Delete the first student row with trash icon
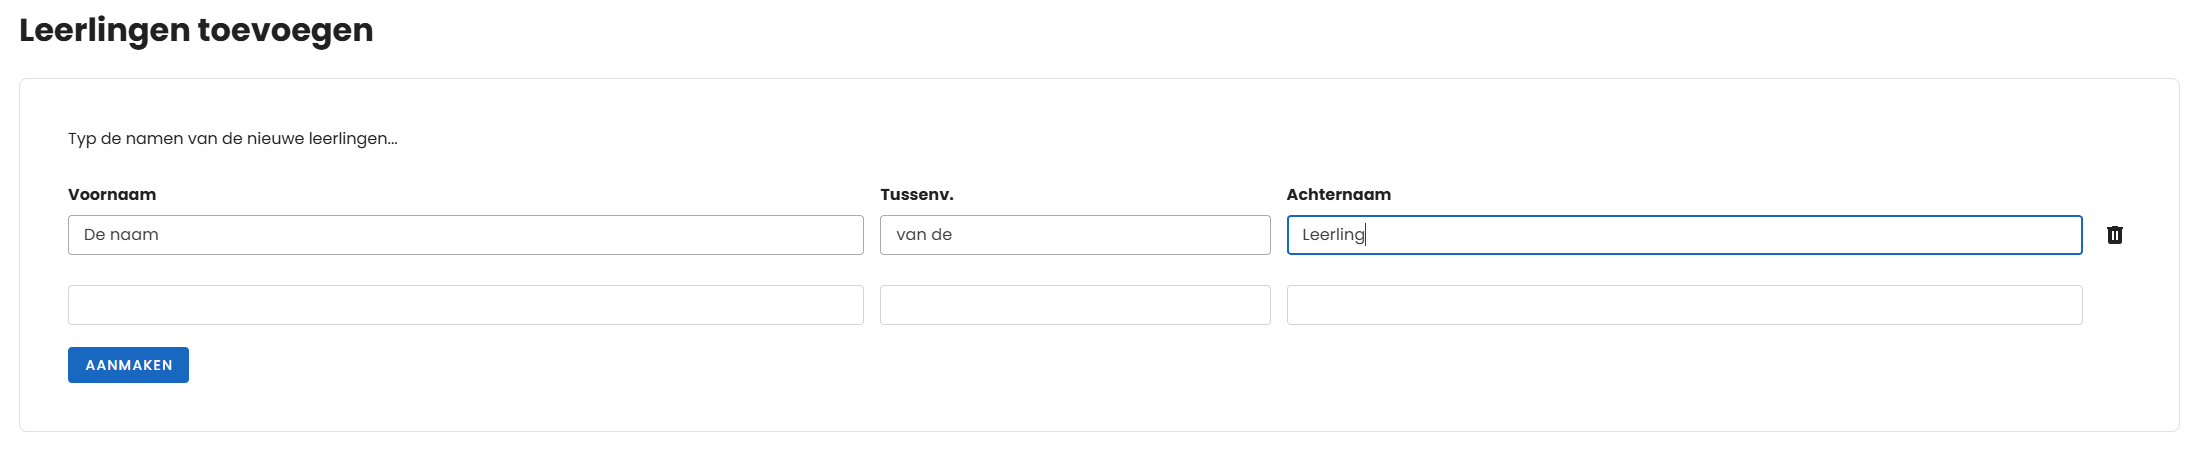Screen dimensions: 2191x469 (2114, 235)
